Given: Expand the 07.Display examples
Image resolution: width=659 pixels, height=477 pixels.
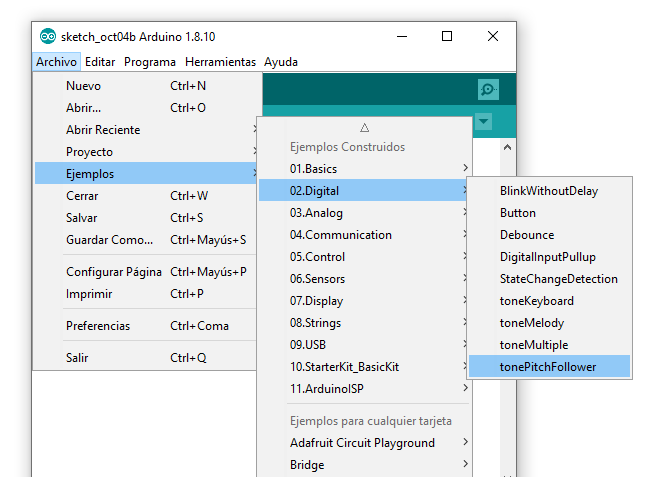Looking at the screenshot, I should pyautogui.click(x=364, y=301).
